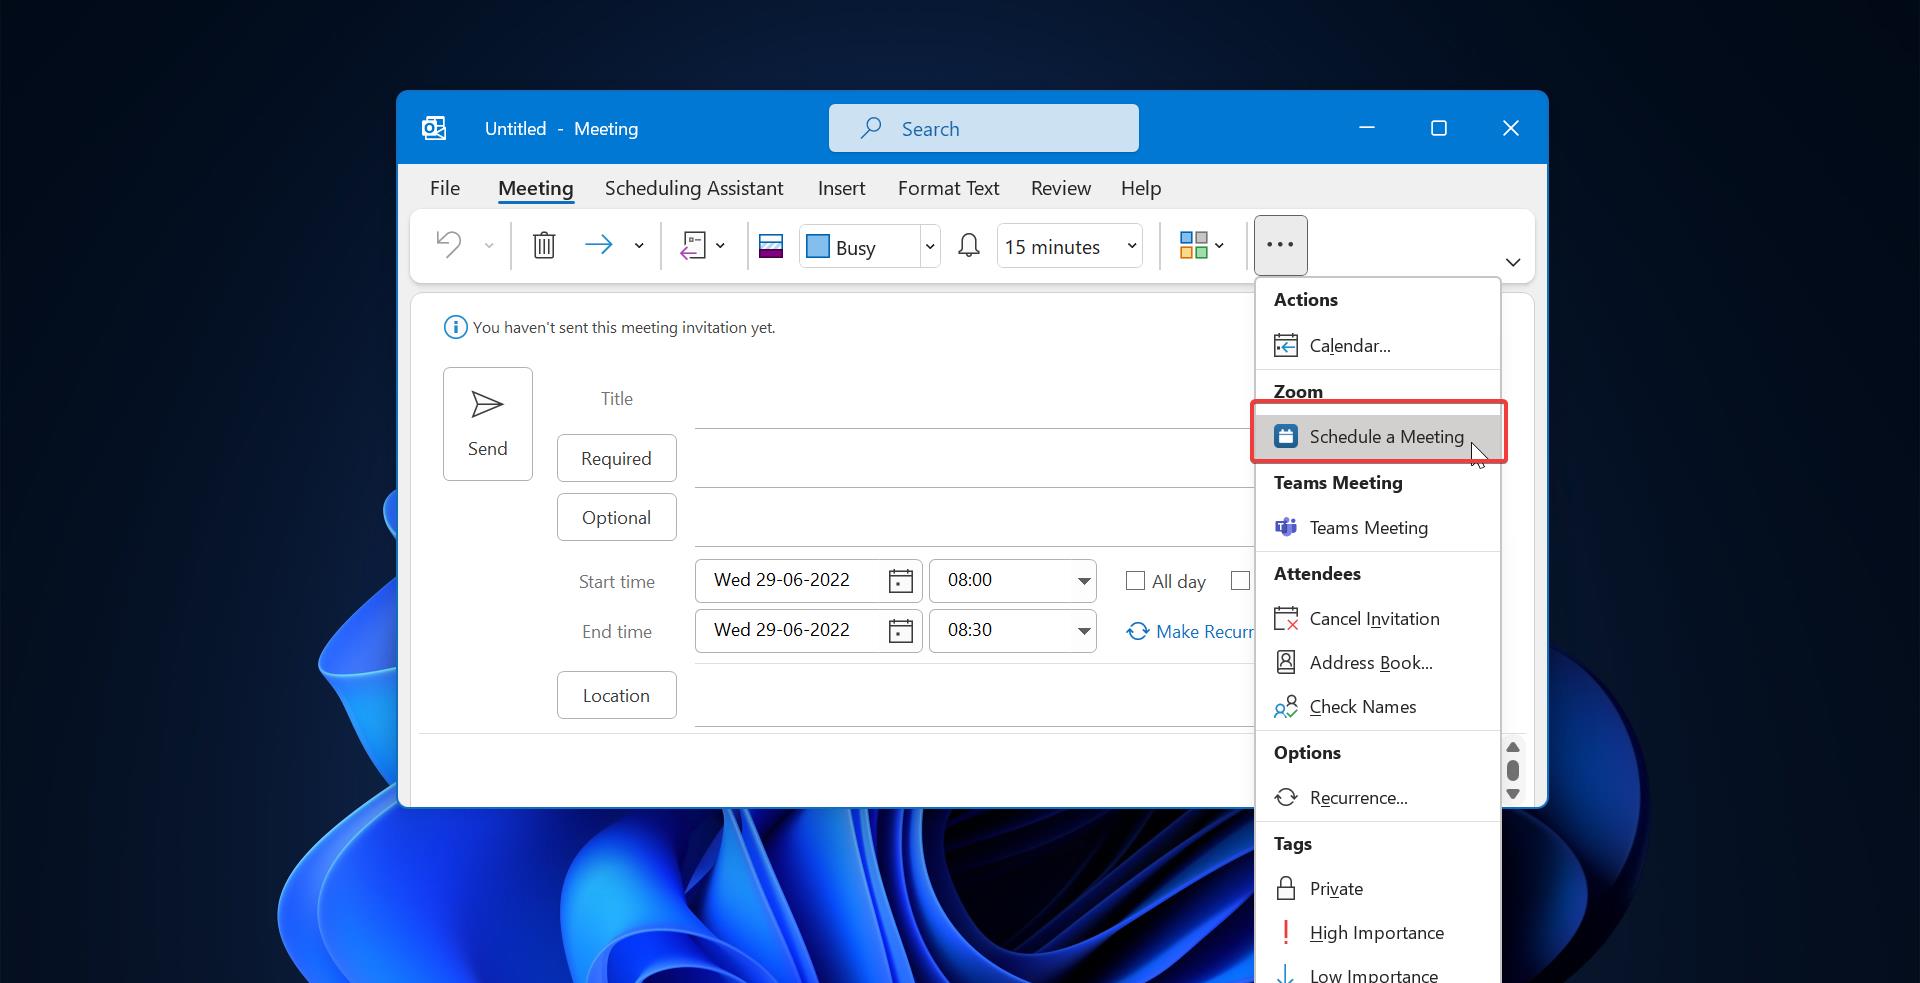The width and height of the screenshot is (1920, 983).
Task: Click the Optional attendees input field
Action: (x=975, y=518)
